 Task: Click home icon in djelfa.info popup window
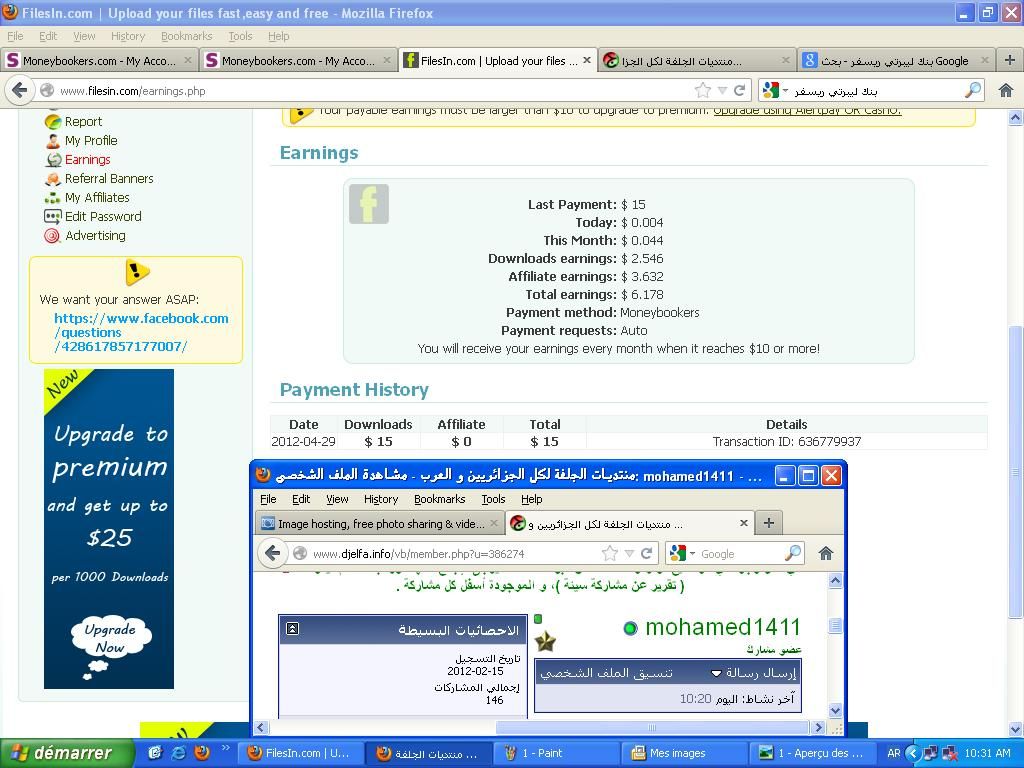(x=825, y=553)
